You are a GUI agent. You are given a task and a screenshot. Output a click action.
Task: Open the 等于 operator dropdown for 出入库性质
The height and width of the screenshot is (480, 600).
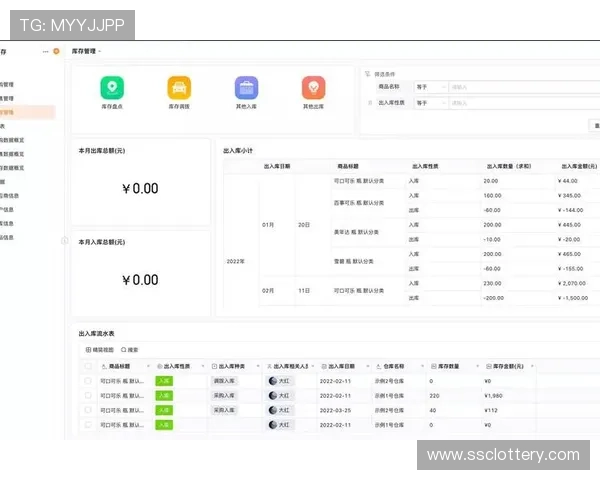430,103
